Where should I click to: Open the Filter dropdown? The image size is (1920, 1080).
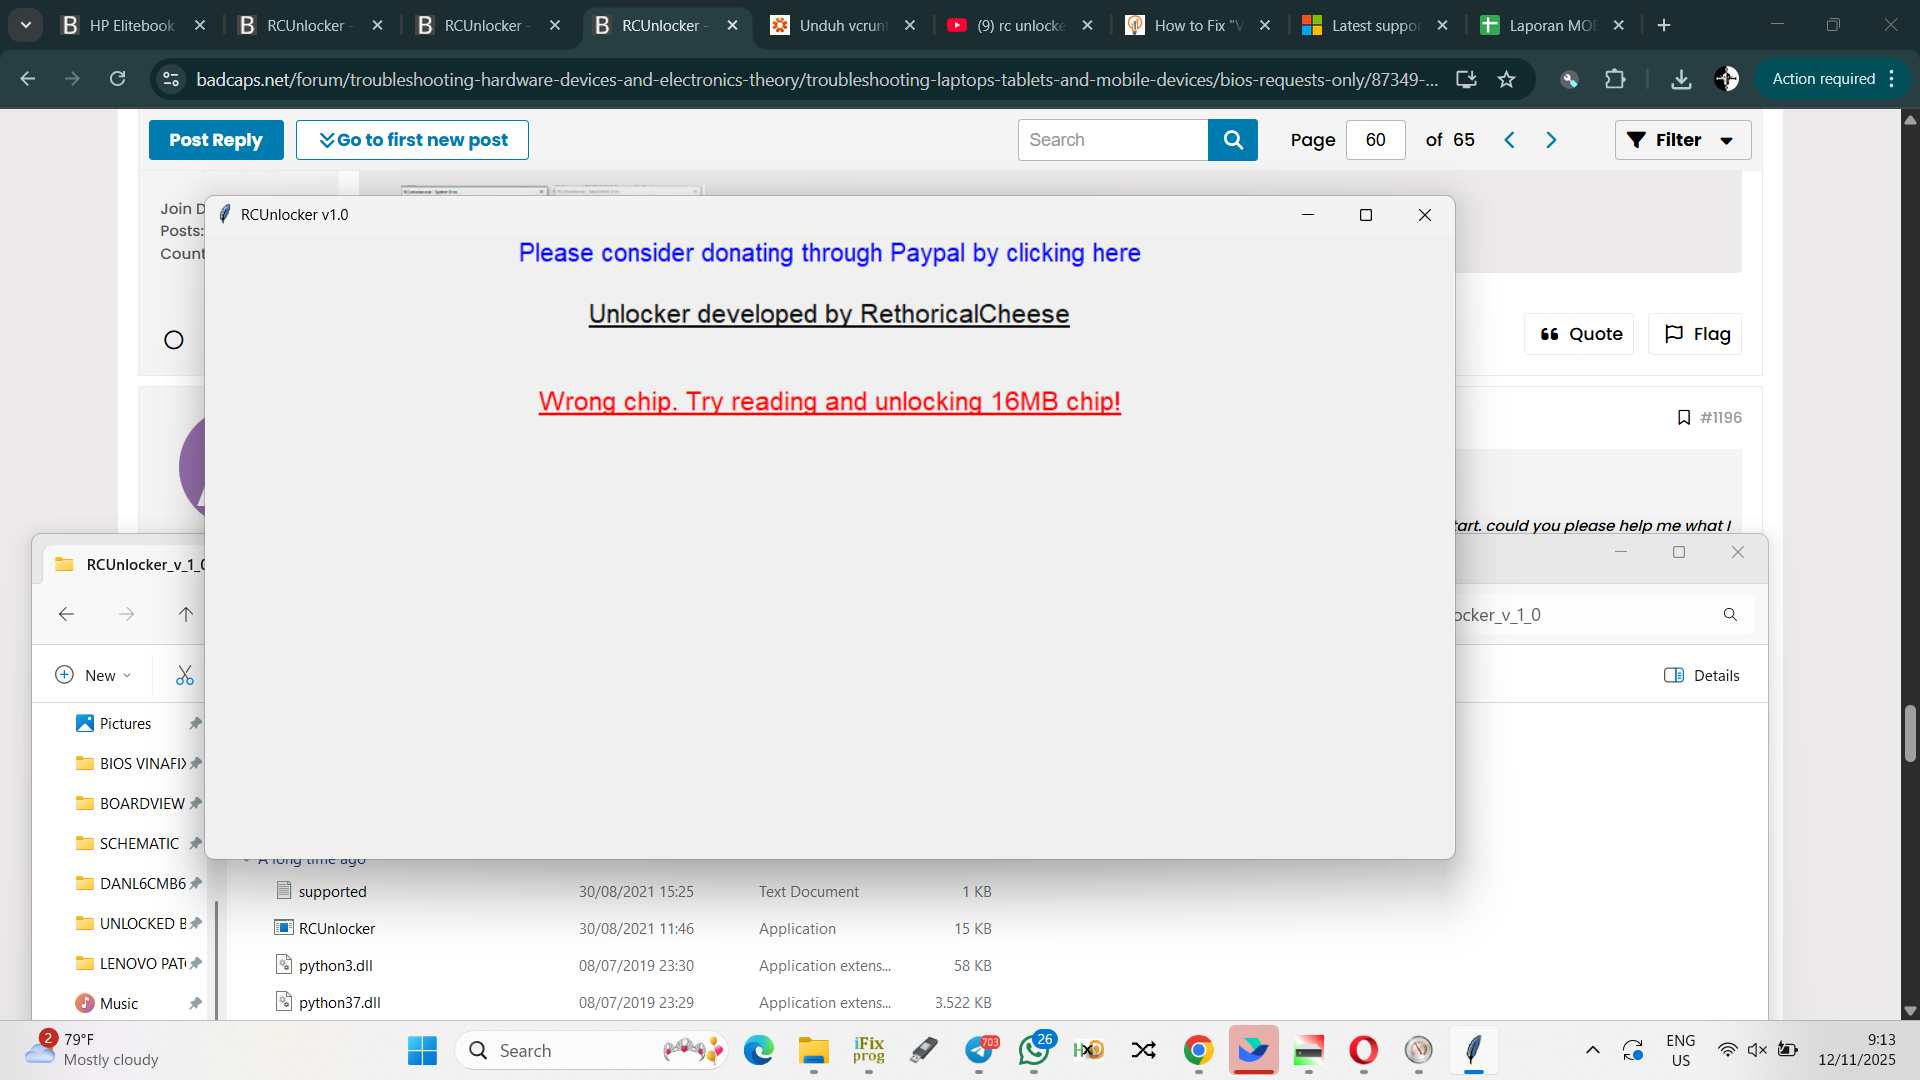coord(1682,140)
